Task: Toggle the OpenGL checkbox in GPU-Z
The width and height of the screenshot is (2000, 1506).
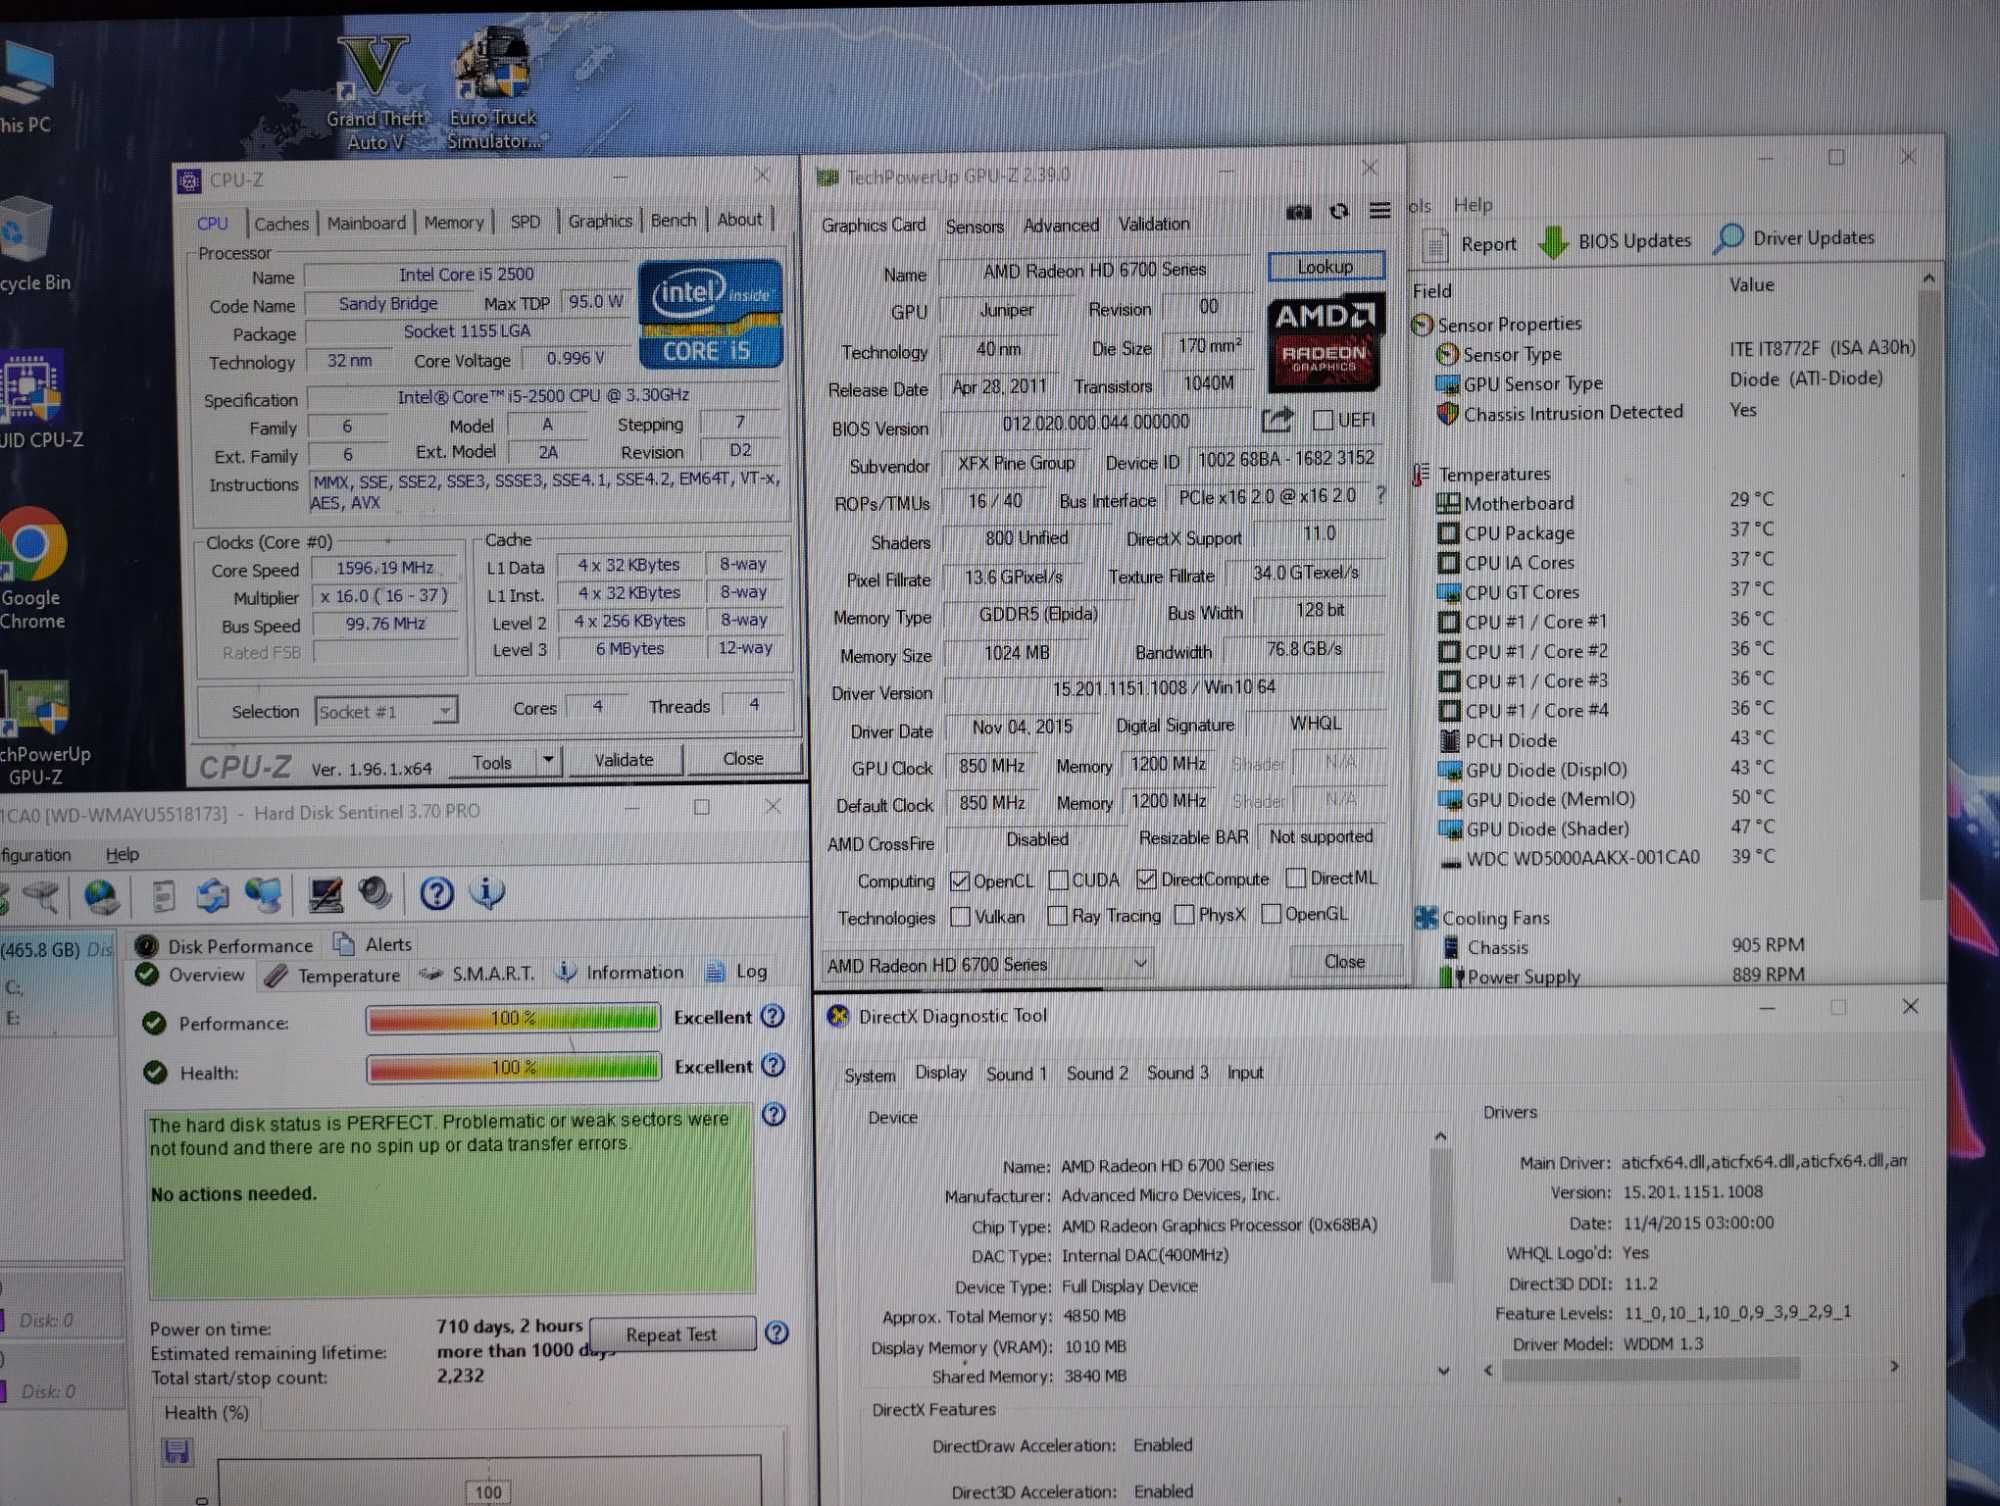Action: (1271, 914)
